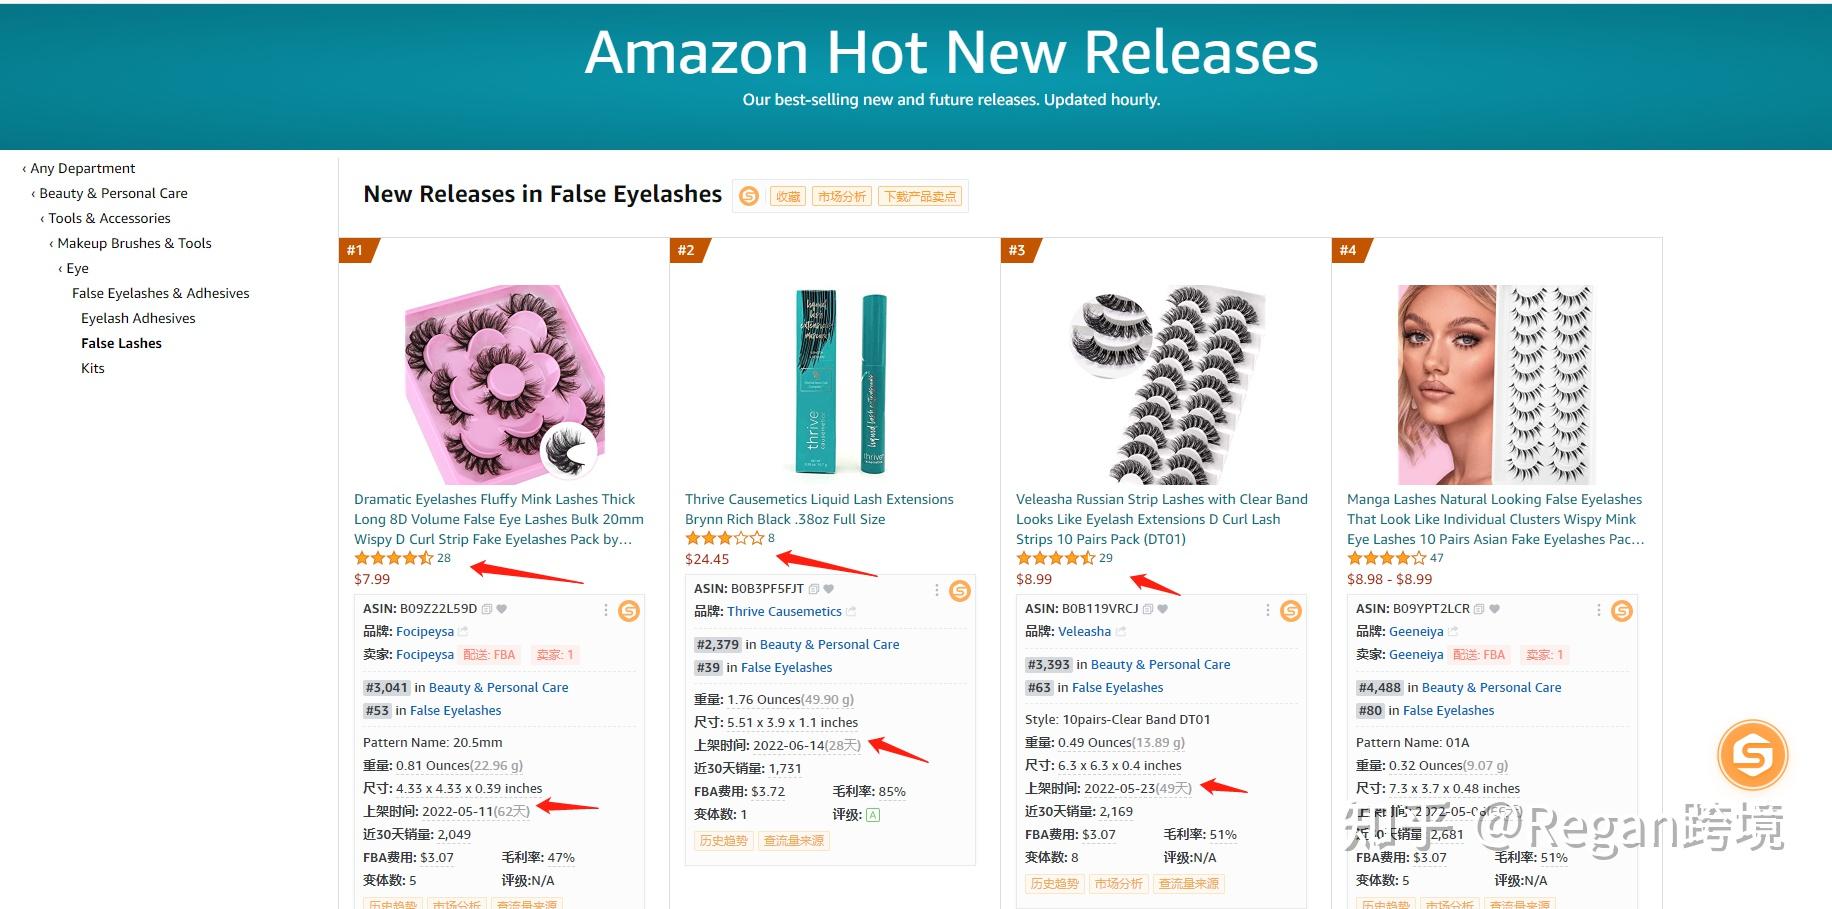Copy ASIN B09Z22L59D with copy icon
The image size is (1832, 909).
[487, 608]
